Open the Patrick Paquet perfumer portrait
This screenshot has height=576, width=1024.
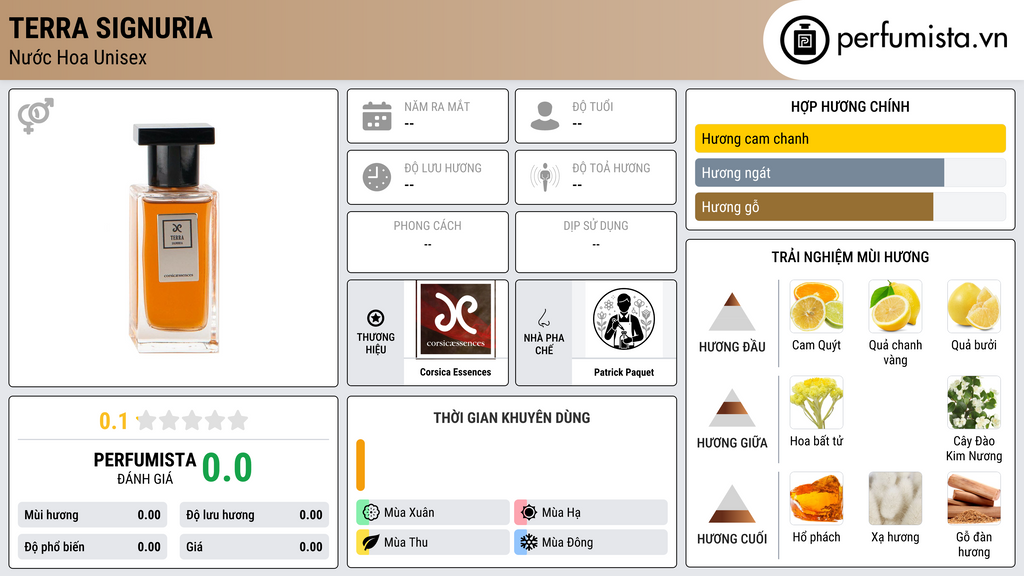click(624, 319)
